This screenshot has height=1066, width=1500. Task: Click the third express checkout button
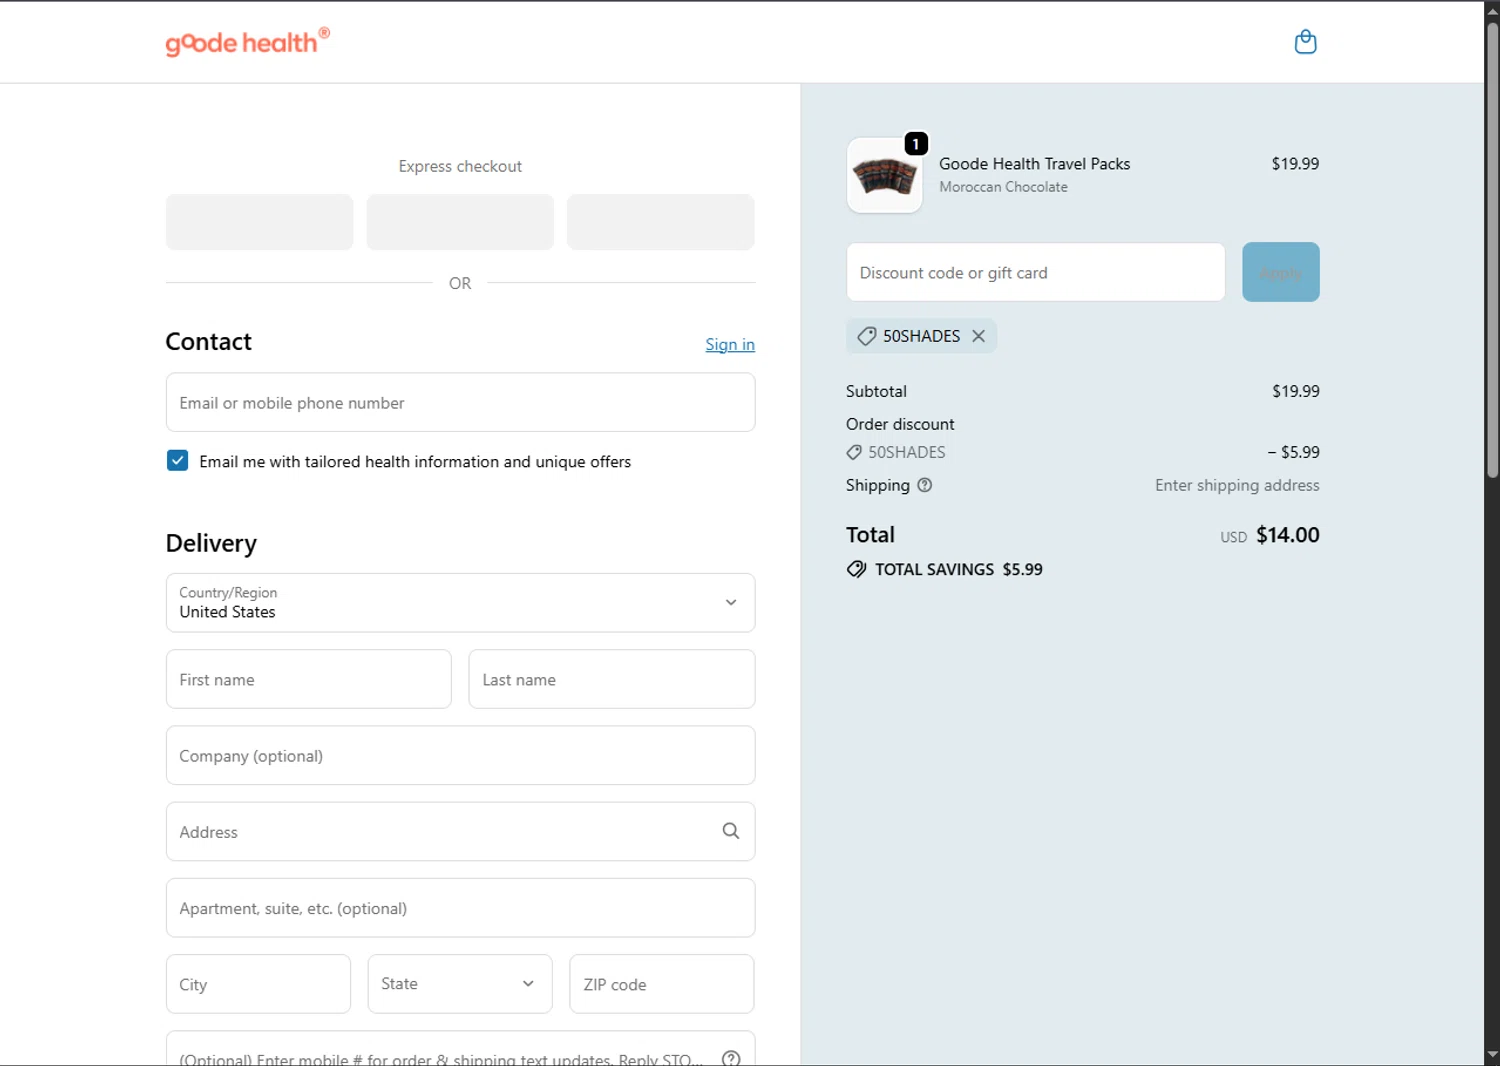tap(660, 222)
